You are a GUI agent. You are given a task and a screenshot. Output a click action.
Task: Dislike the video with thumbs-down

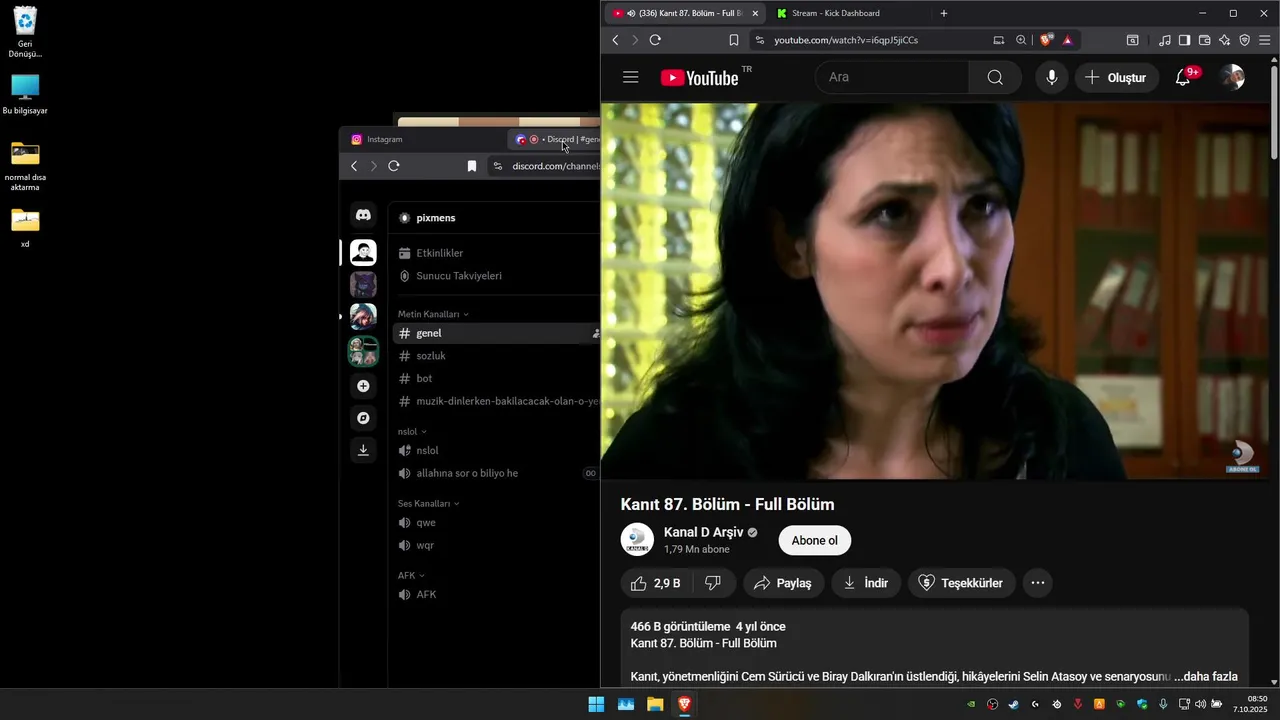point(713,583)
